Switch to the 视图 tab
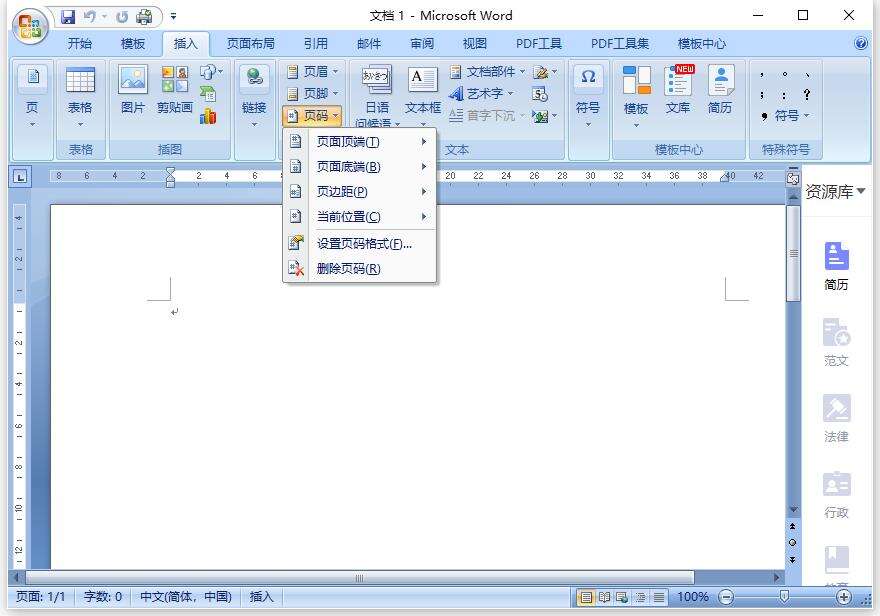880x616 pixels. tap(474, 43)
